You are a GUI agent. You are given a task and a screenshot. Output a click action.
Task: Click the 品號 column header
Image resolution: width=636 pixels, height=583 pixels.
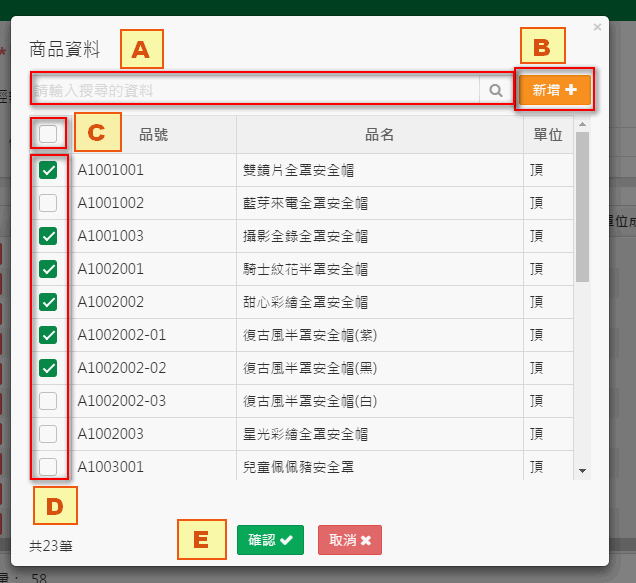pos(153,134)
